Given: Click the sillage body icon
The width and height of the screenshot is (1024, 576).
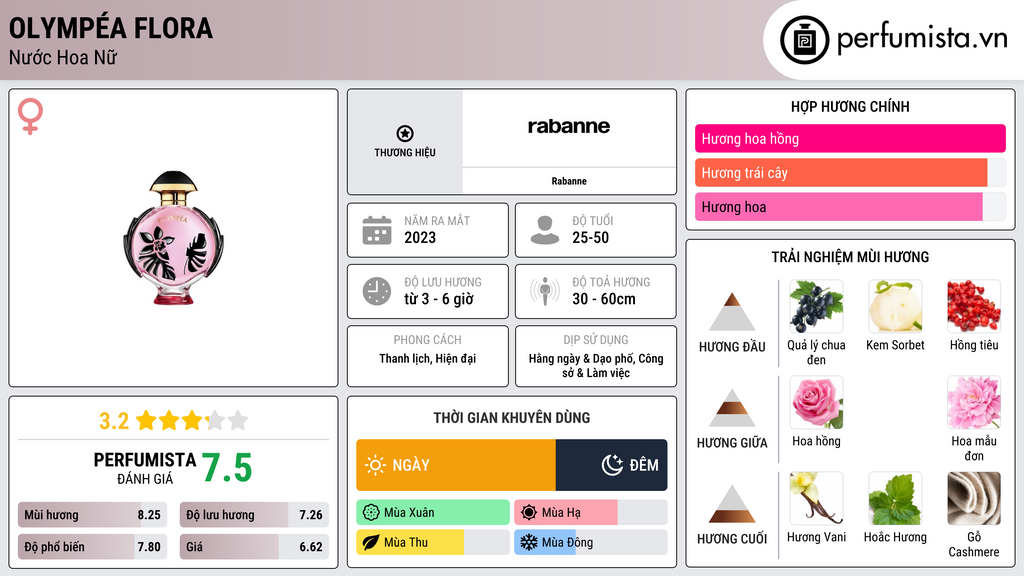Looking at the screenshot, I should (545, 291).
